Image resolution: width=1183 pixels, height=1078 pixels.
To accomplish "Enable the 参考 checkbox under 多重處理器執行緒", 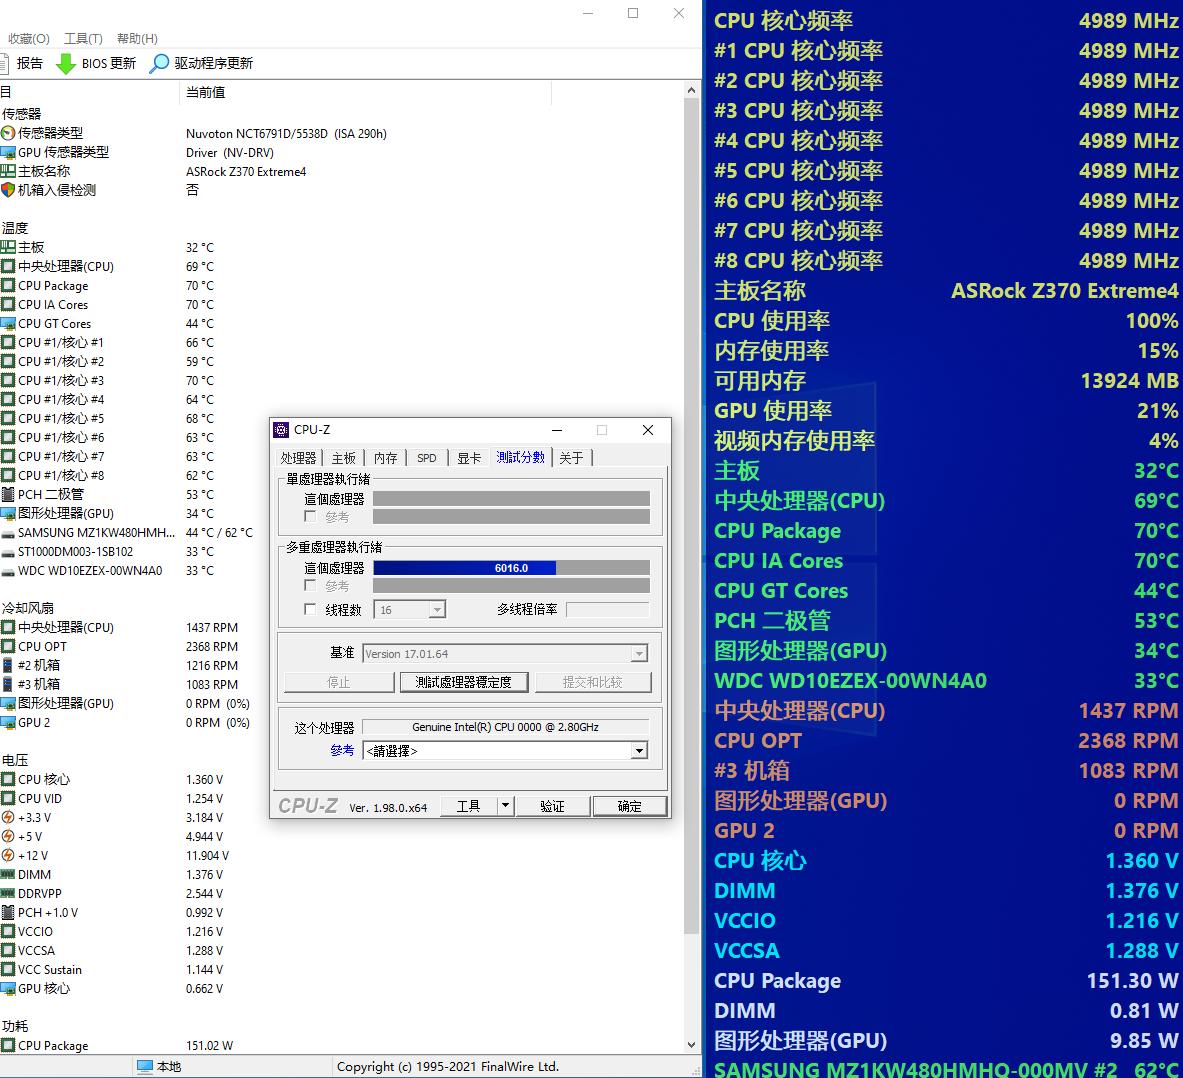I will point(310,586).
